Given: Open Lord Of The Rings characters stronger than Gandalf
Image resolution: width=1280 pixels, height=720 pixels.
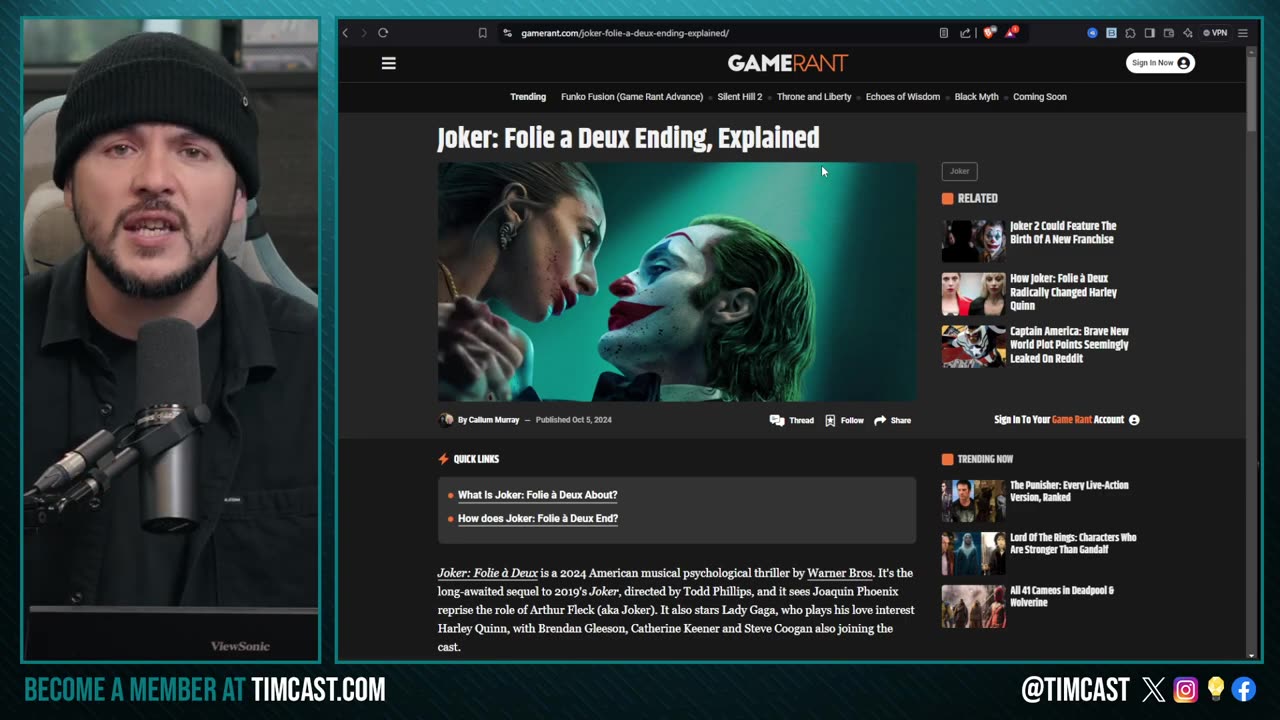Looking at the screenshot, I should tap(1073, 544).
